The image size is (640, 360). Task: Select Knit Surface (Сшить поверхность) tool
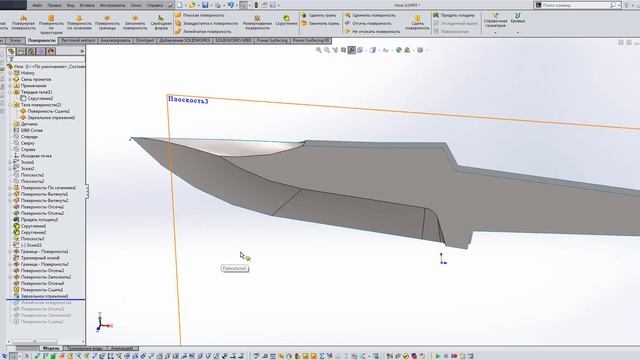pos(417,23)
